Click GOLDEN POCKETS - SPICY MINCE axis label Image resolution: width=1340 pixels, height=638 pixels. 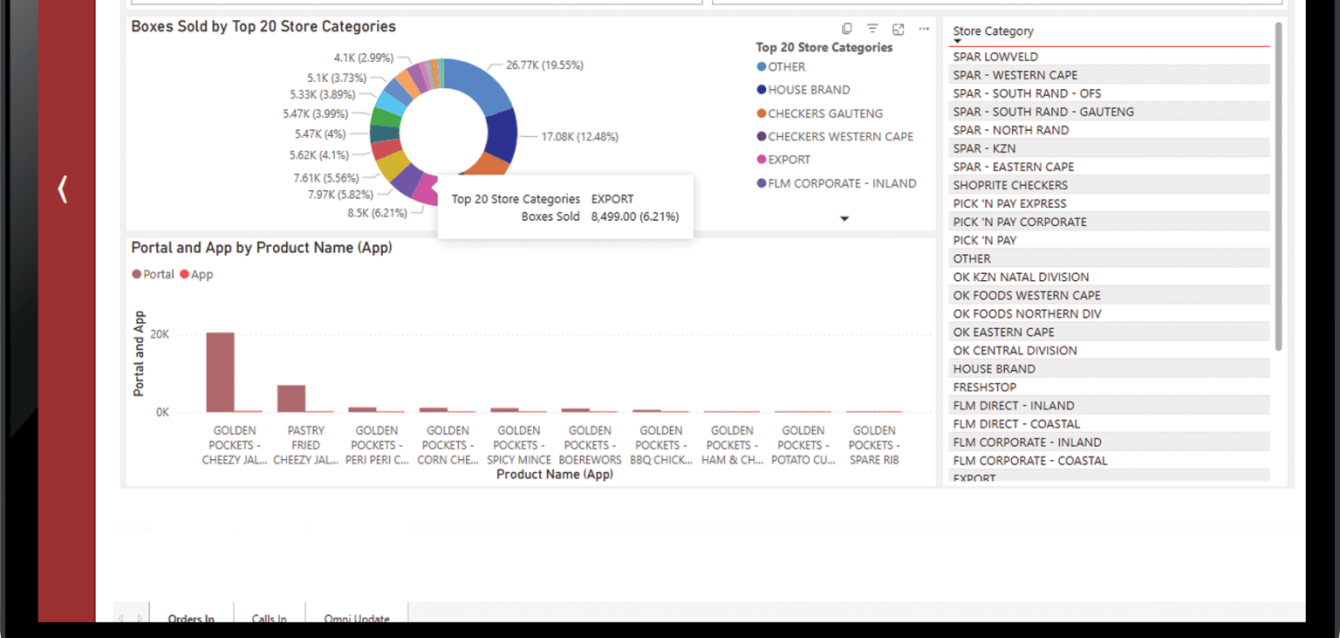[x=519, y=445]
